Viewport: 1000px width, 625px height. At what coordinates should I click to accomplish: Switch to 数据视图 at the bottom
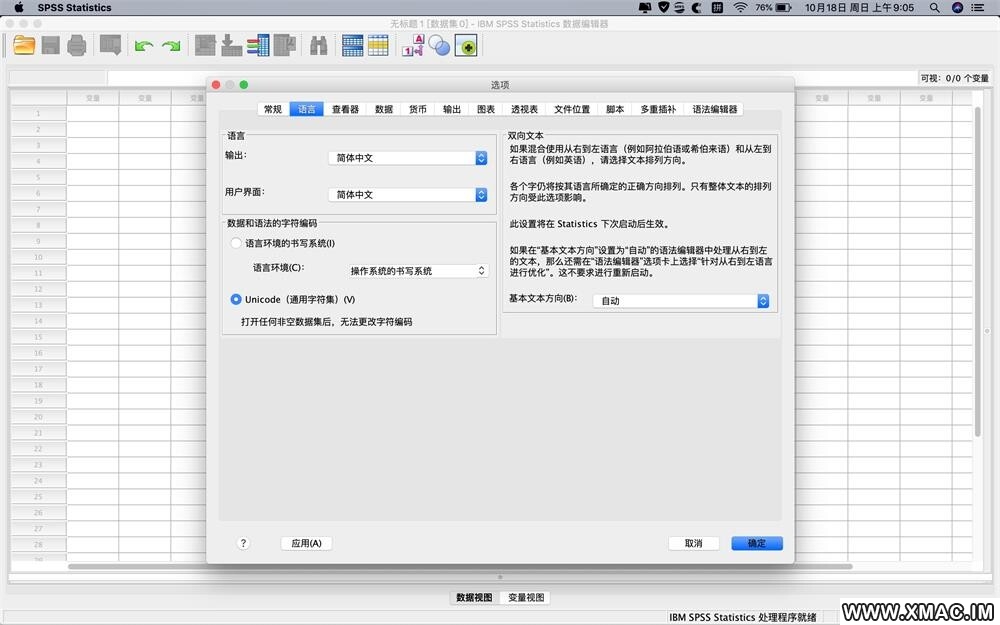tap(474, 597)
